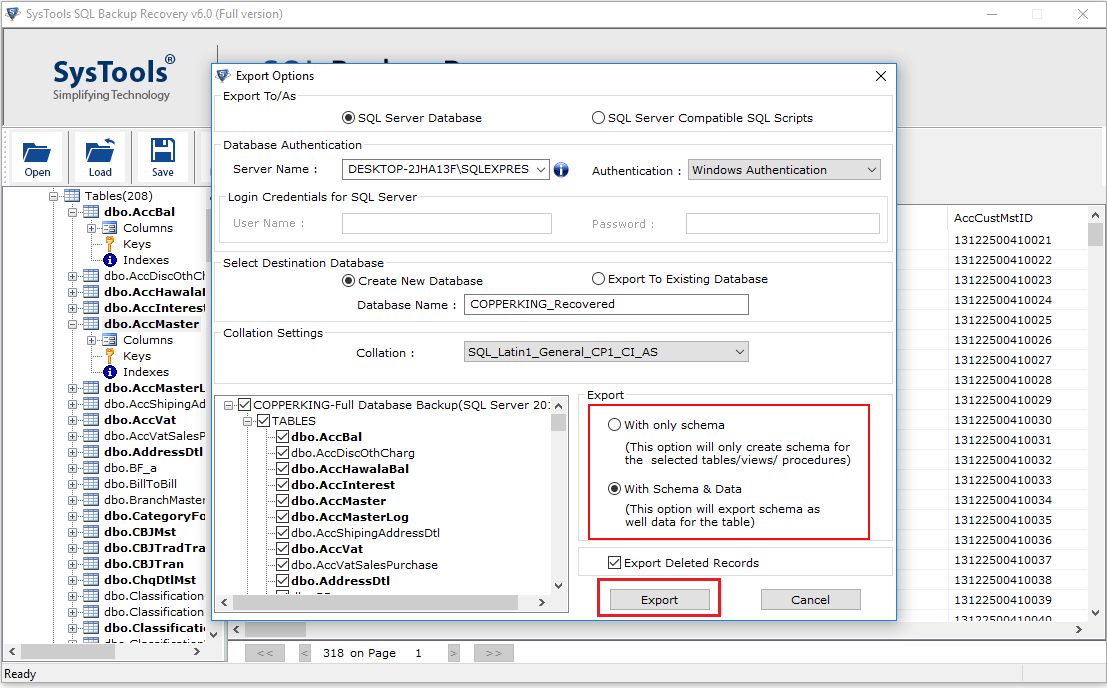Click the Keys icon under dbo.AccBal
Image resolution: width=1107 pixels, height=688 pixels.
pyautogui.click(x=109, y=244)
